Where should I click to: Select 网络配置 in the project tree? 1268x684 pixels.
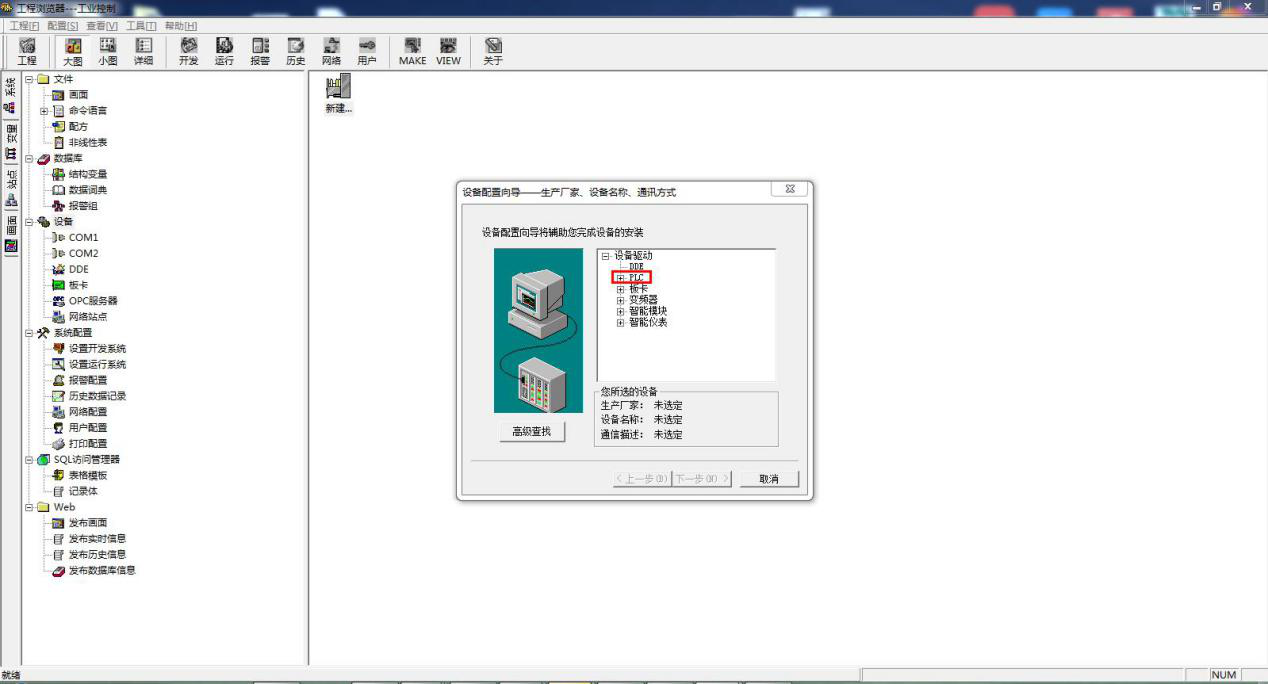[x=88, y=411]
